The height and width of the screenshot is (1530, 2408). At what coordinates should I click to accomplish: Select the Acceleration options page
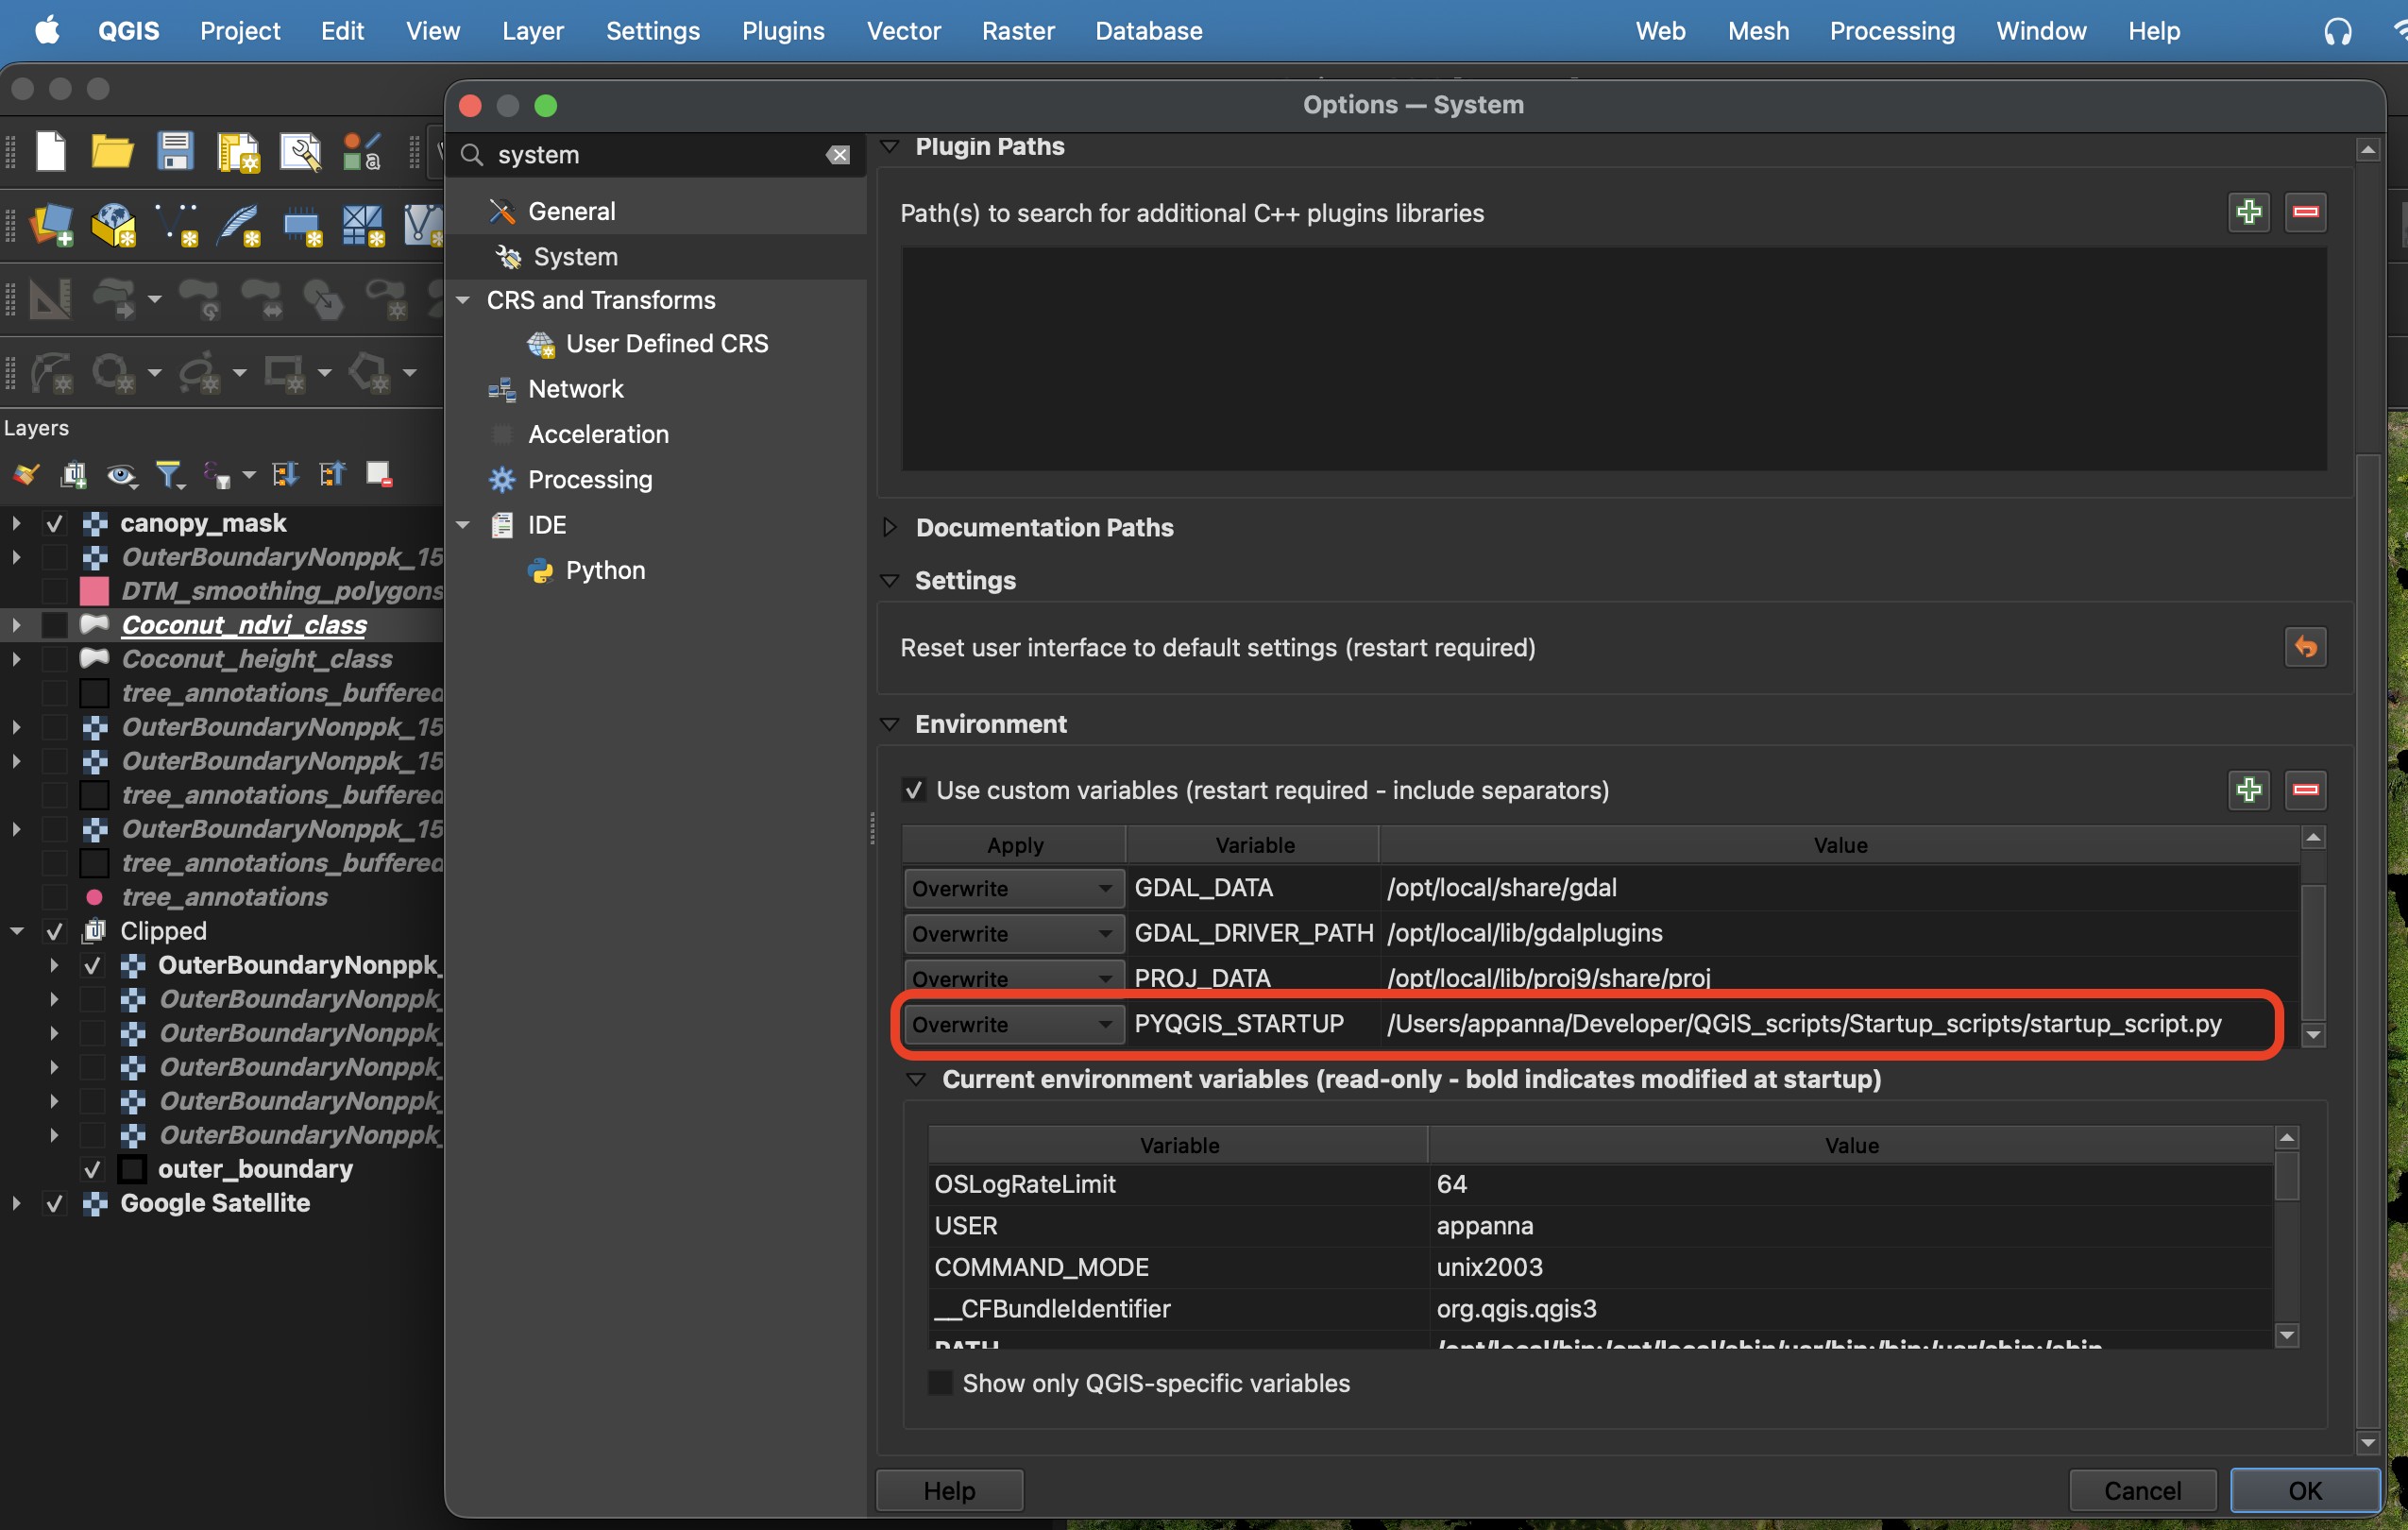point(598,434)
